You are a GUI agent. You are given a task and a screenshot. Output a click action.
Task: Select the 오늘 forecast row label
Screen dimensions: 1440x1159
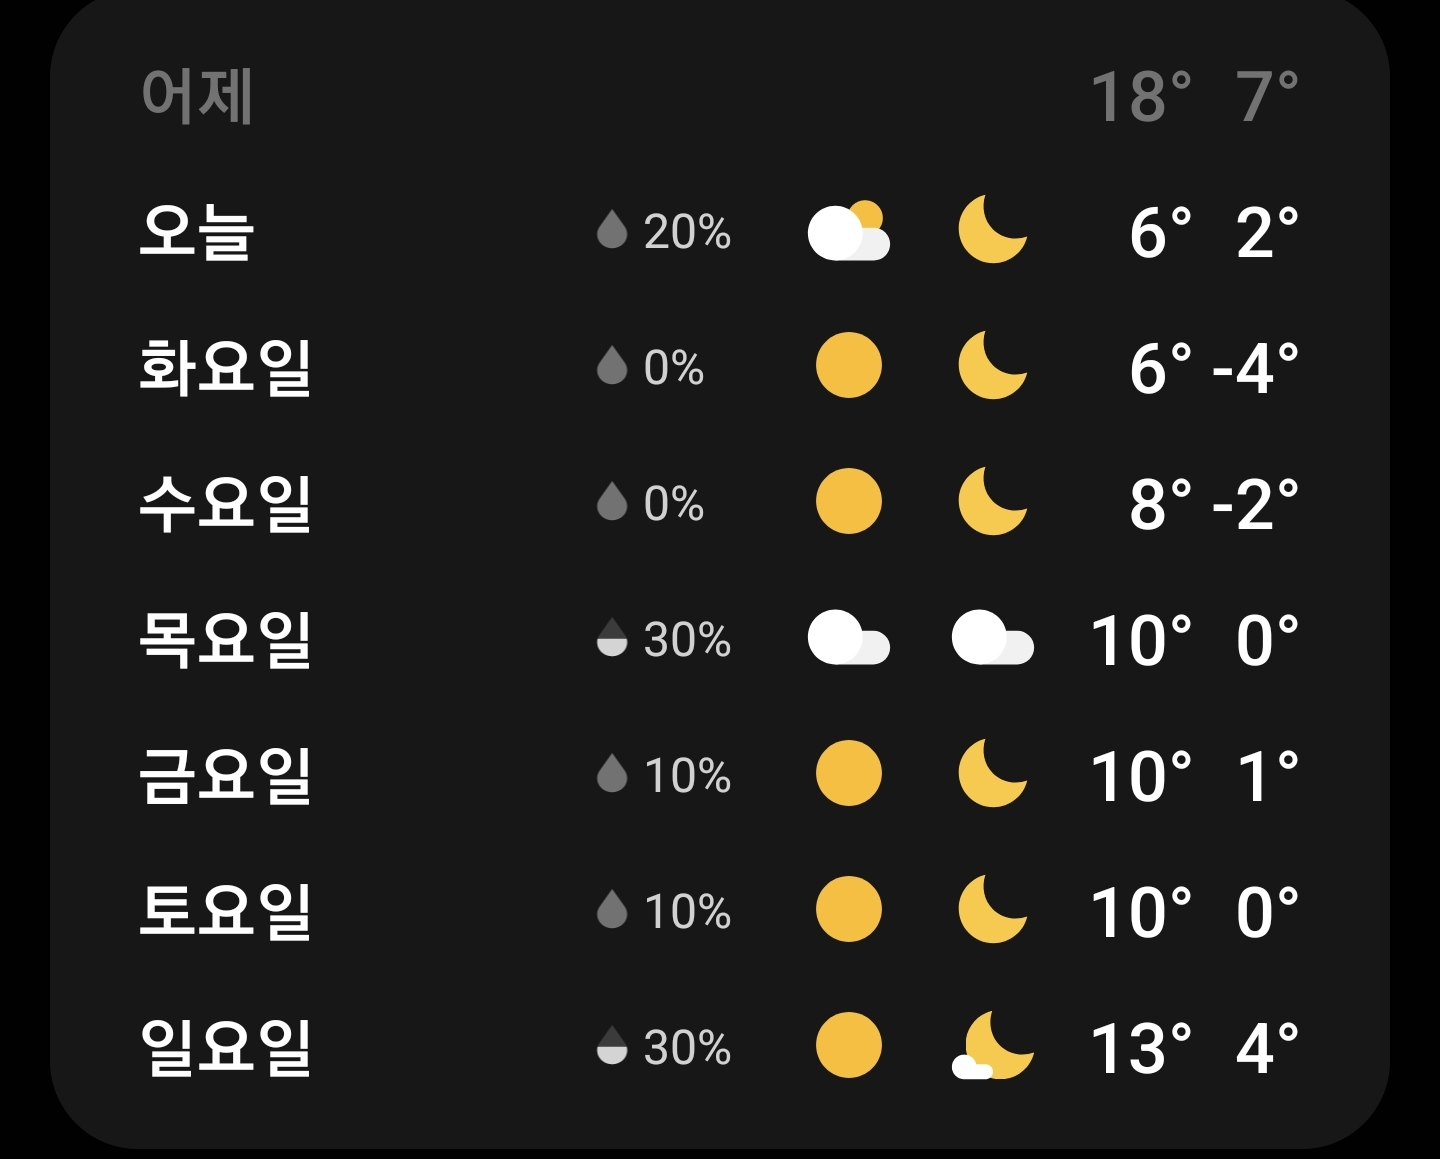[x=196, y=231]
